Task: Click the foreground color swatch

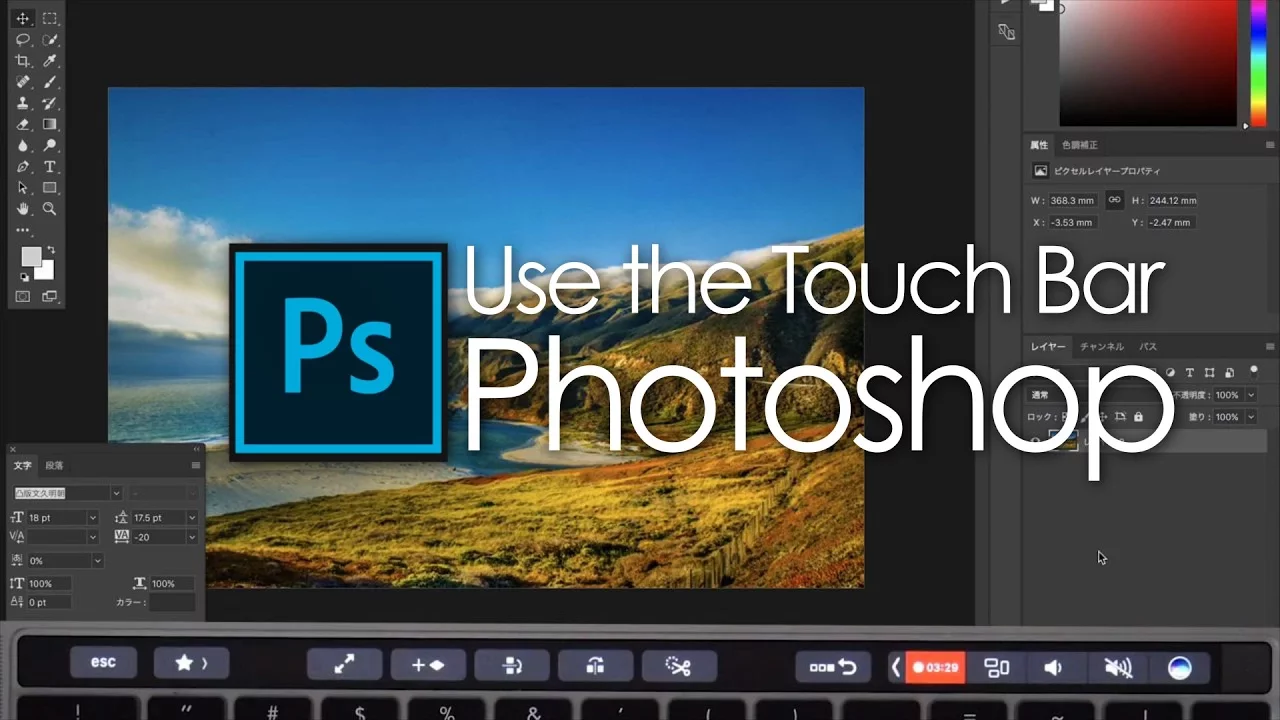Action: [31, 257]
